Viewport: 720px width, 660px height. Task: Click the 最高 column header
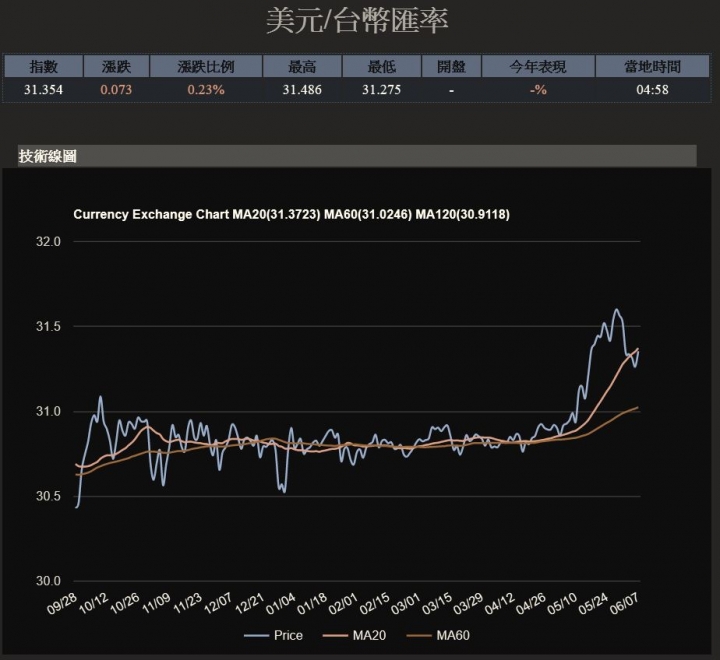302,67
